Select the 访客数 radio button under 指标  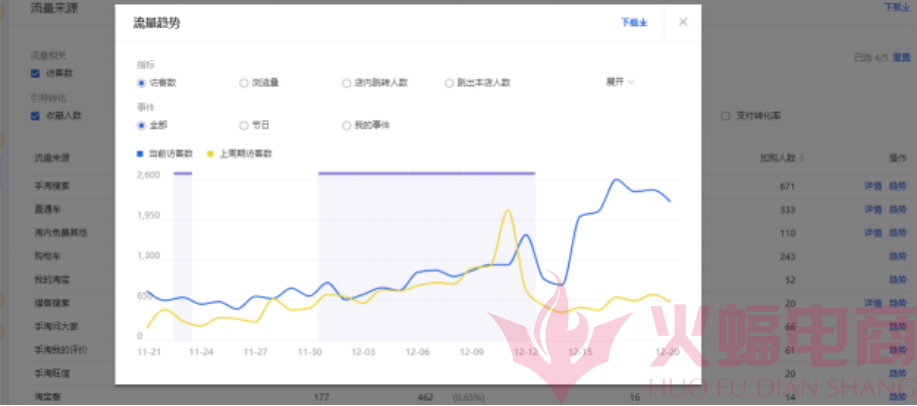point(141,83)
